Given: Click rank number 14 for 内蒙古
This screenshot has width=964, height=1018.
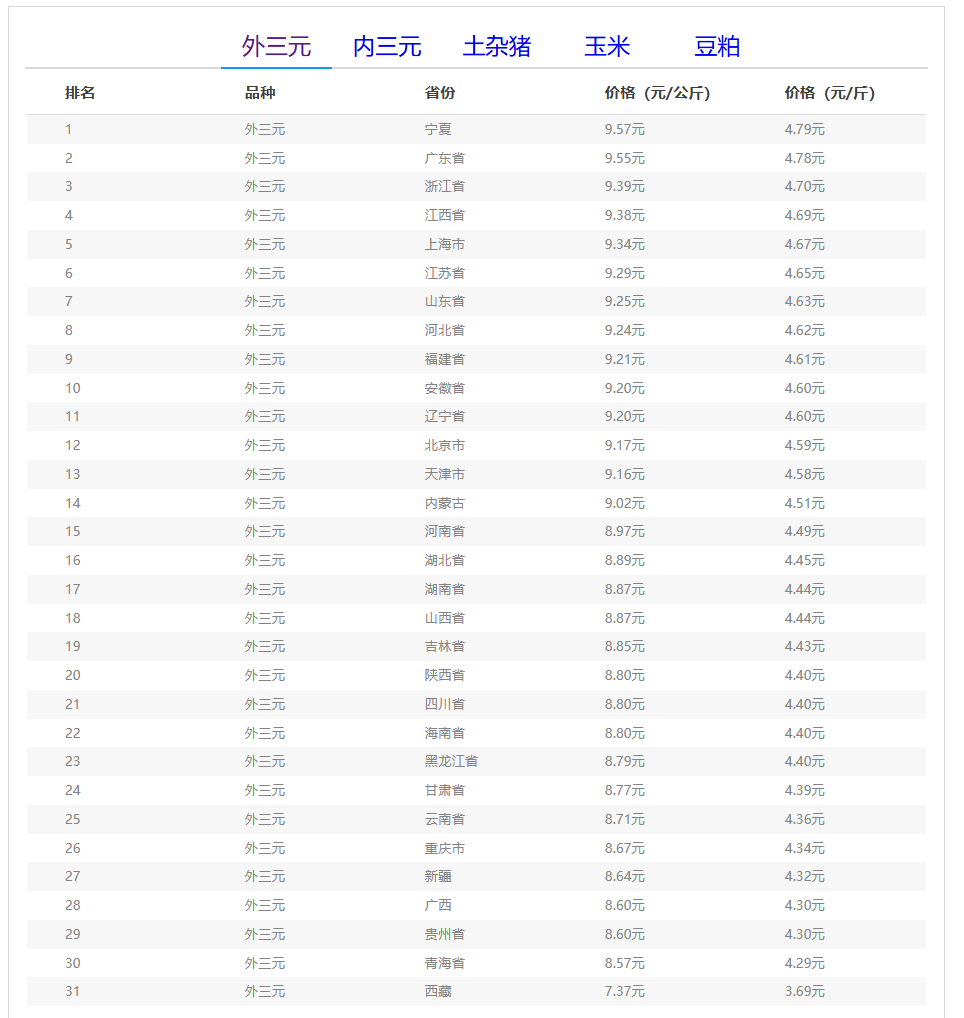Looking at the screenshot, I should tap(73, 503).
